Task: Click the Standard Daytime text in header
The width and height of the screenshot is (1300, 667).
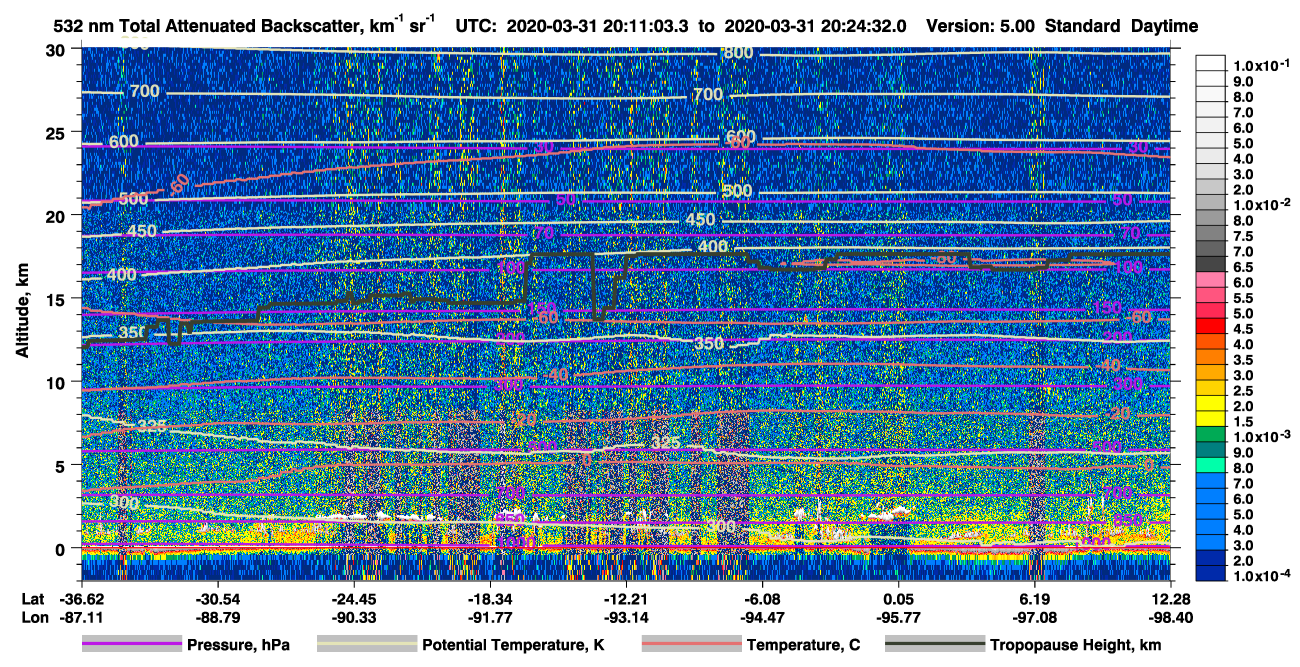Action: pyautogui.click(x=1121, y=26)
